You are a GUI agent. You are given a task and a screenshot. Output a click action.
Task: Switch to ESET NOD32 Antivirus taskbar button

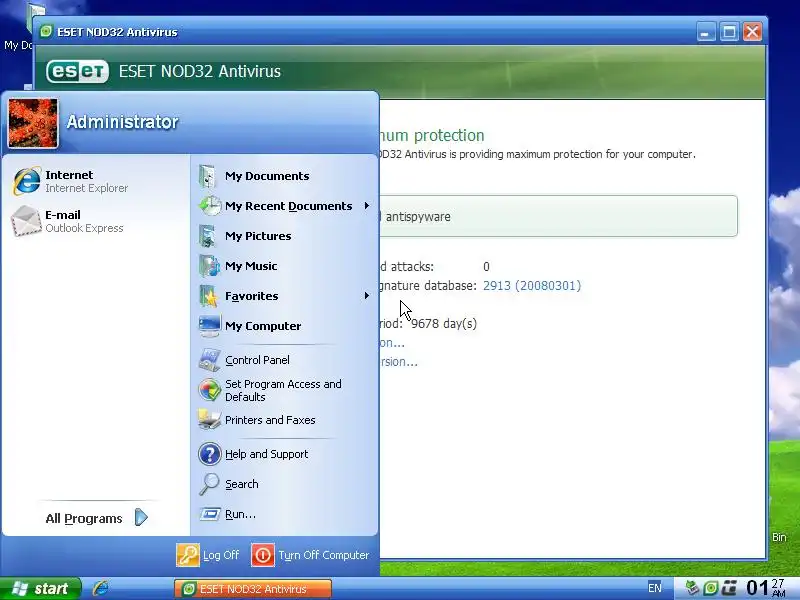[253, 589]
